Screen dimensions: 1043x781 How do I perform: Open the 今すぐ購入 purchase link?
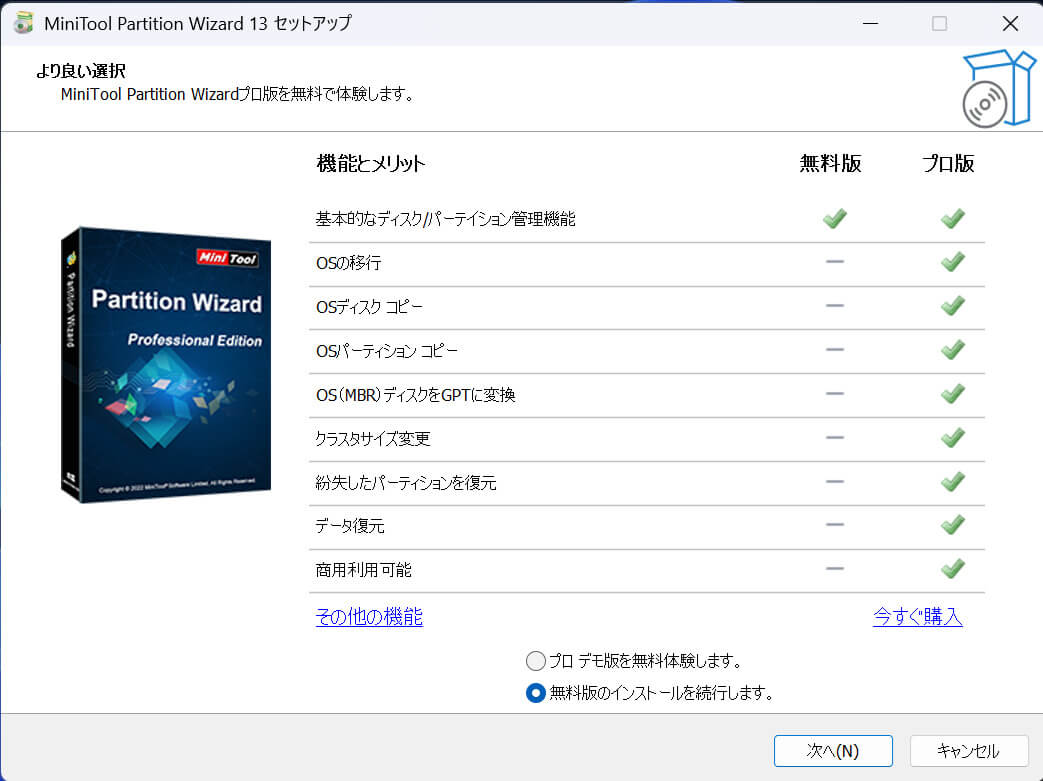tap(918, 617)
